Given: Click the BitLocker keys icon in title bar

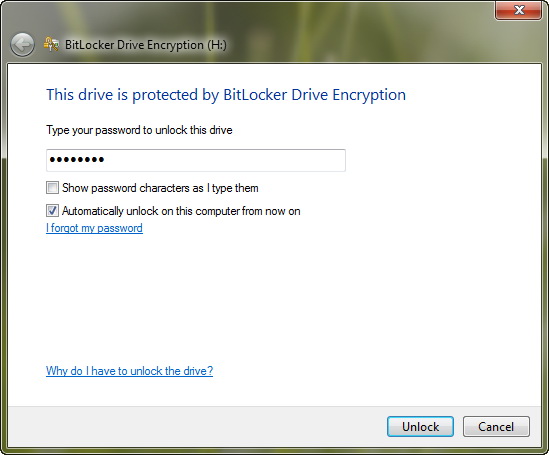Looking at the screenshot, I should [51, 44].
